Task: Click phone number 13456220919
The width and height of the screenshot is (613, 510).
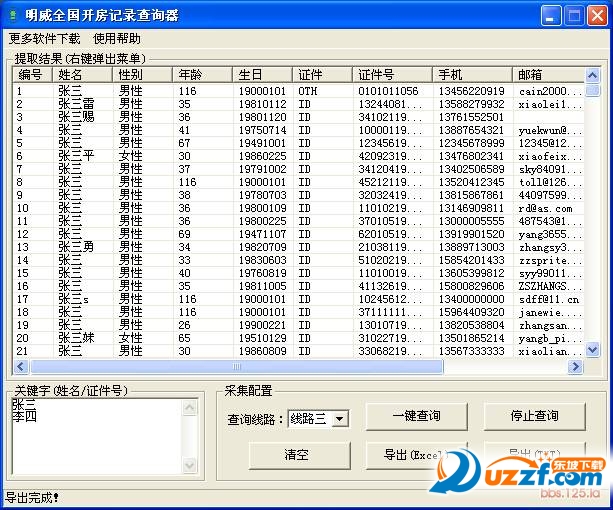Action: [x=471, y=91]
